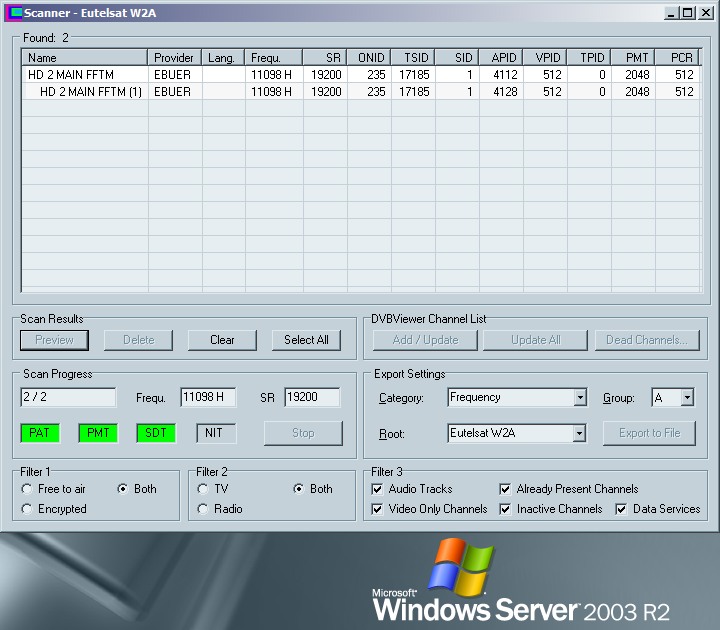Click the Select All button

306,340
